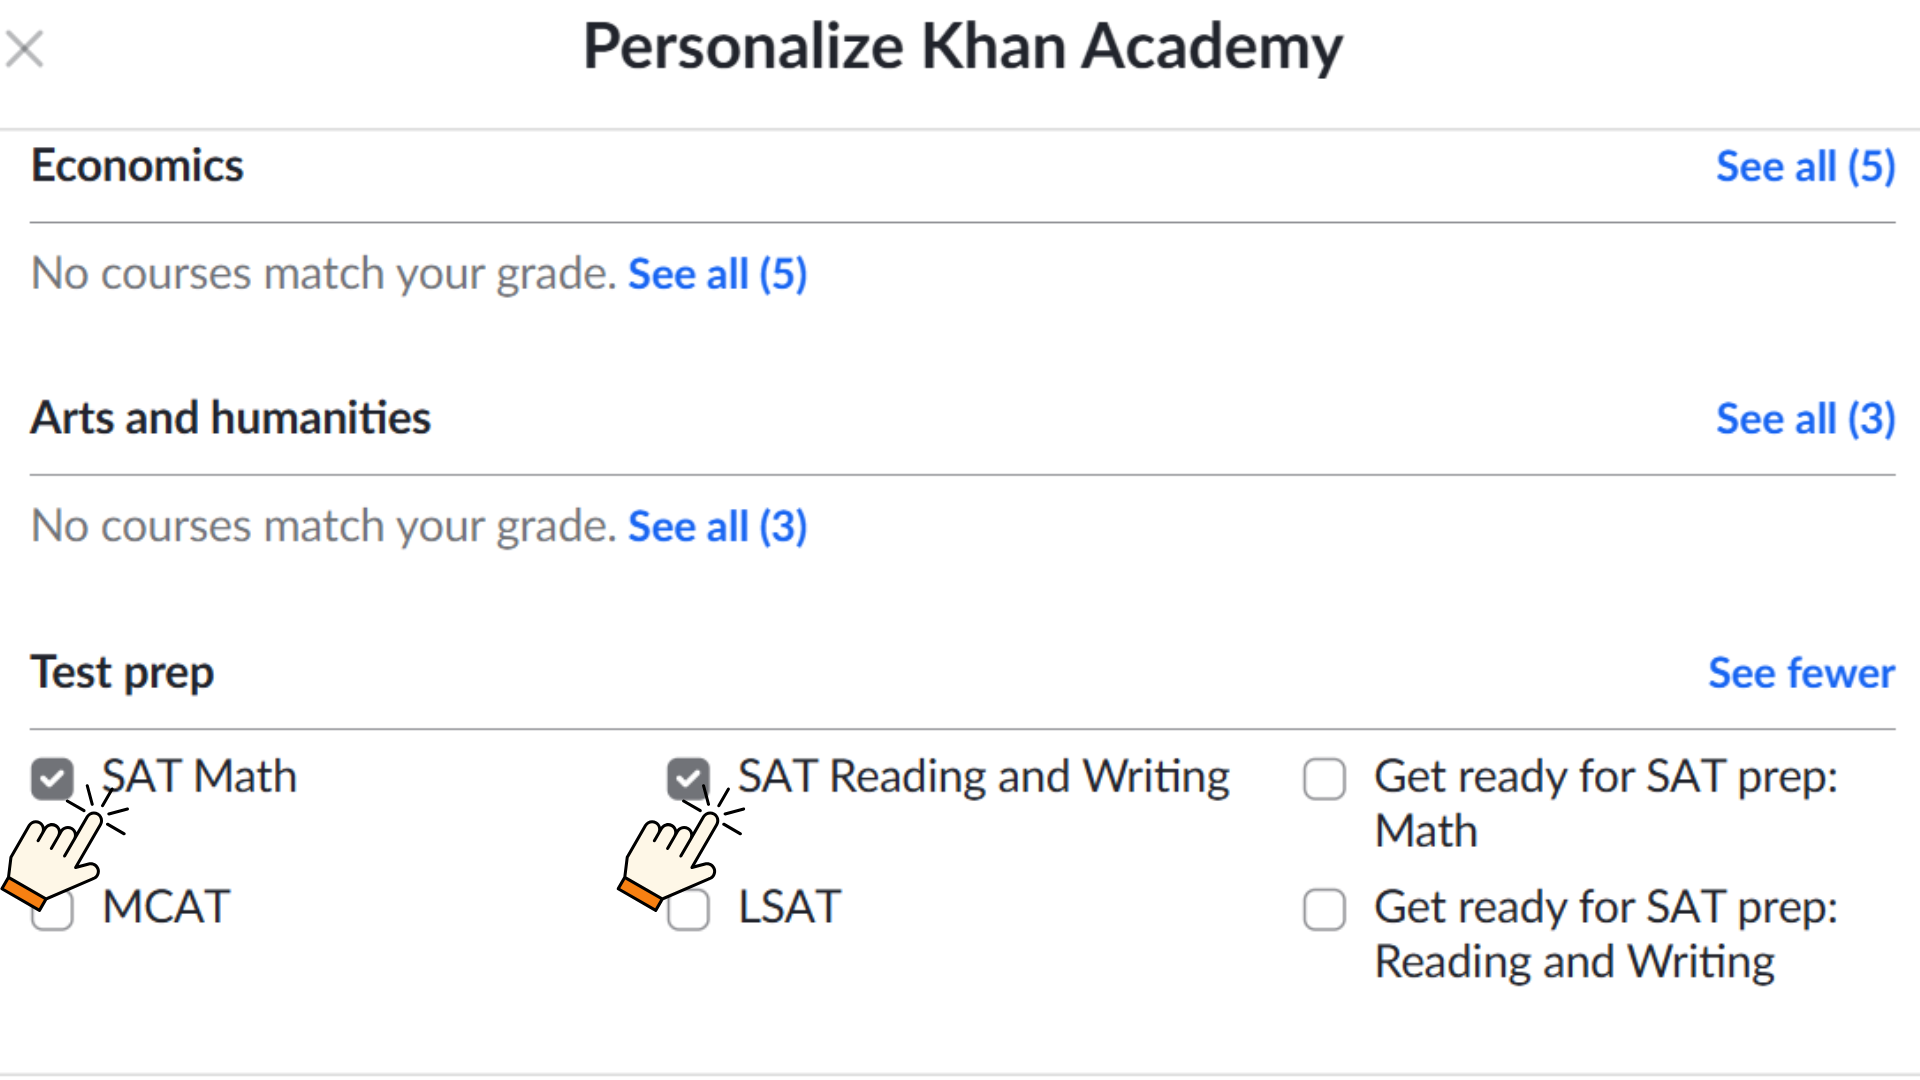Open inline See all (5) under Economics
This screenshot has width=1920, height=1080.
click(717, 274)
